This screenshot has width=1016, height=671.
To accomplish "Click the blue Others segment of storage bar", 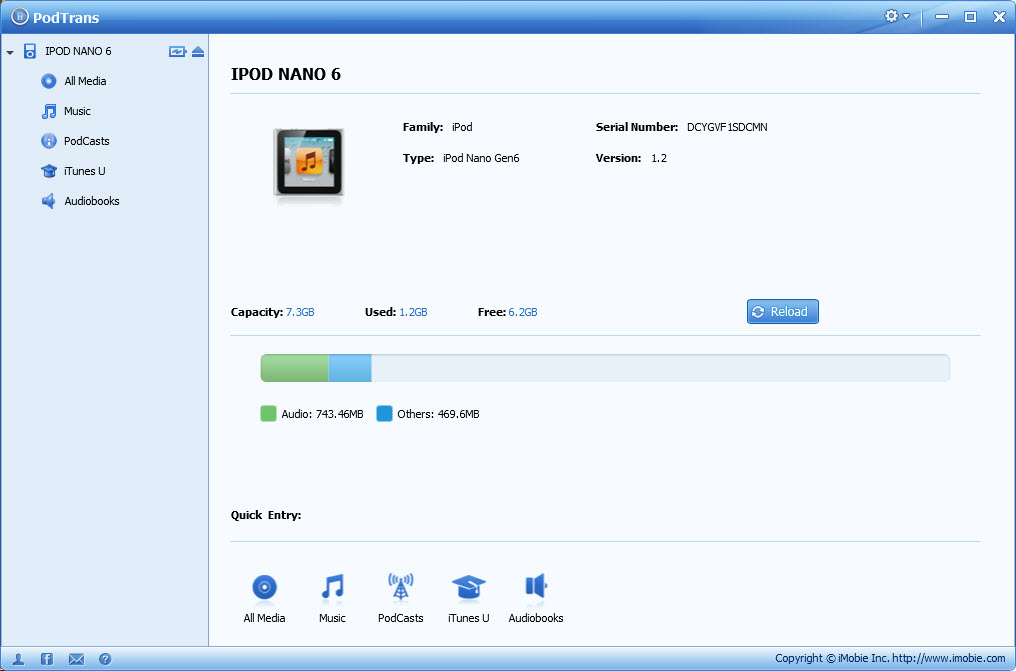I will coord(350,368).
